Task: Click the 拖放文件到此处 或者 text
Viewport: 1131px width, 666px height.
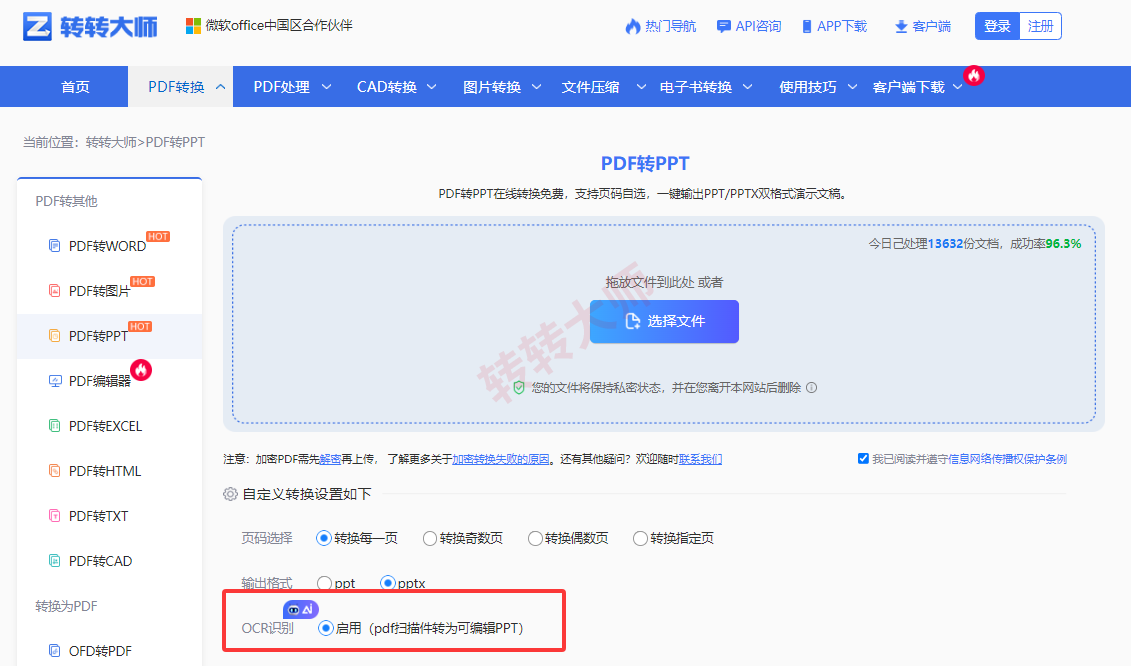Action: [664, 282]
